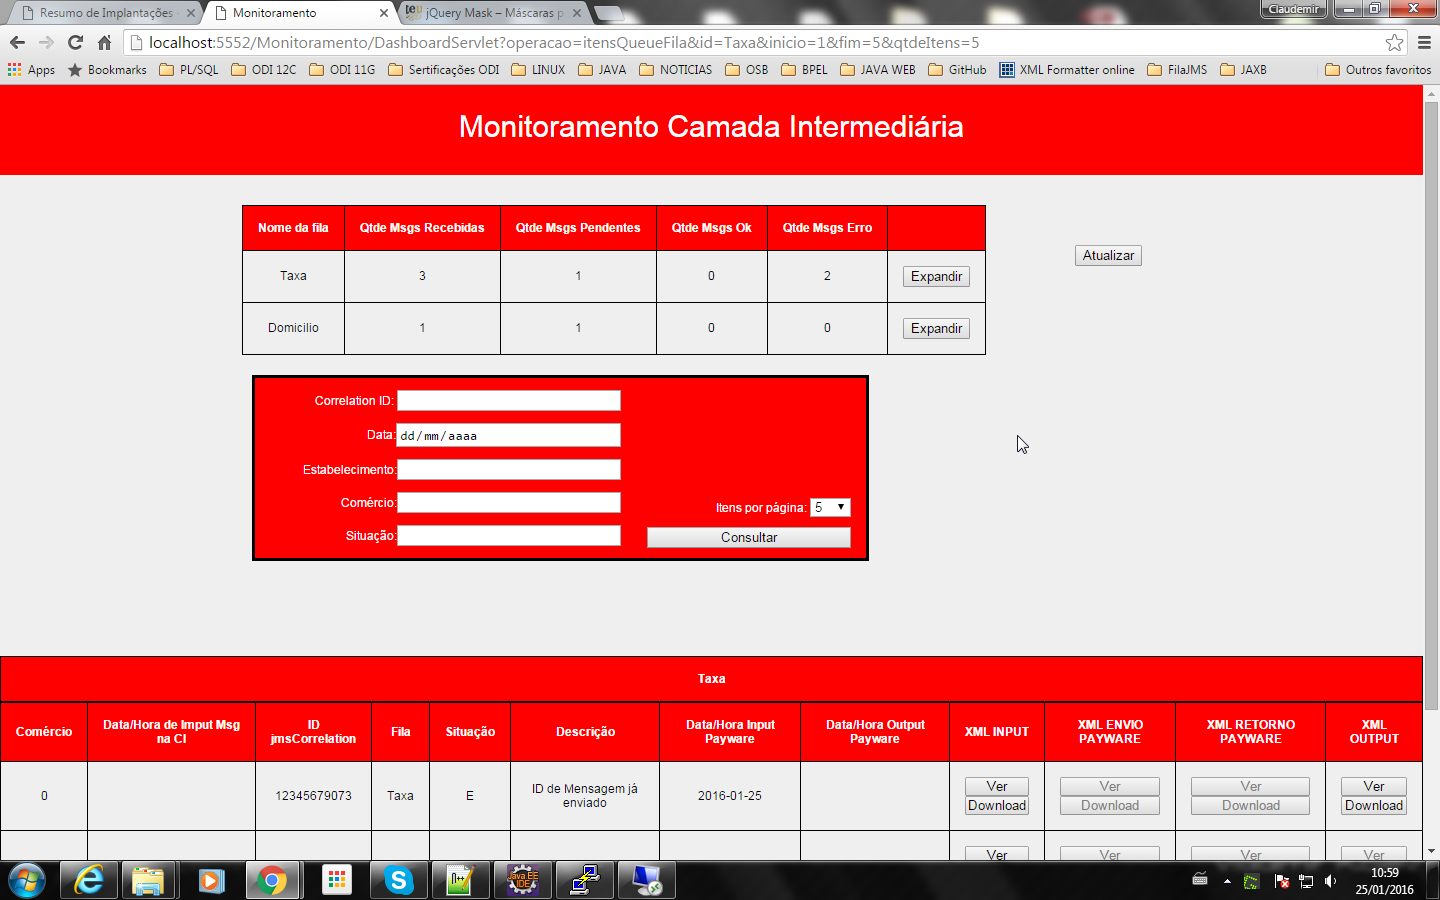The image size is (1440, 900).
Task: Open the GitHub bookmark folder
Action: pos(957,70)
